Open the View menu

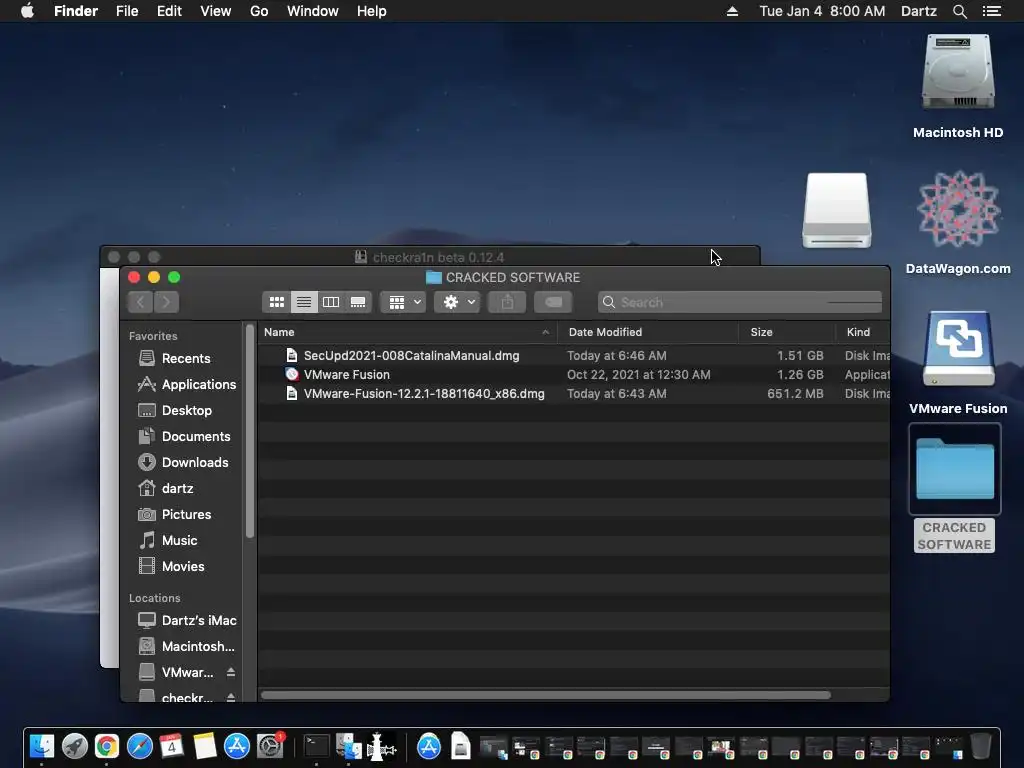click(216, 11)
